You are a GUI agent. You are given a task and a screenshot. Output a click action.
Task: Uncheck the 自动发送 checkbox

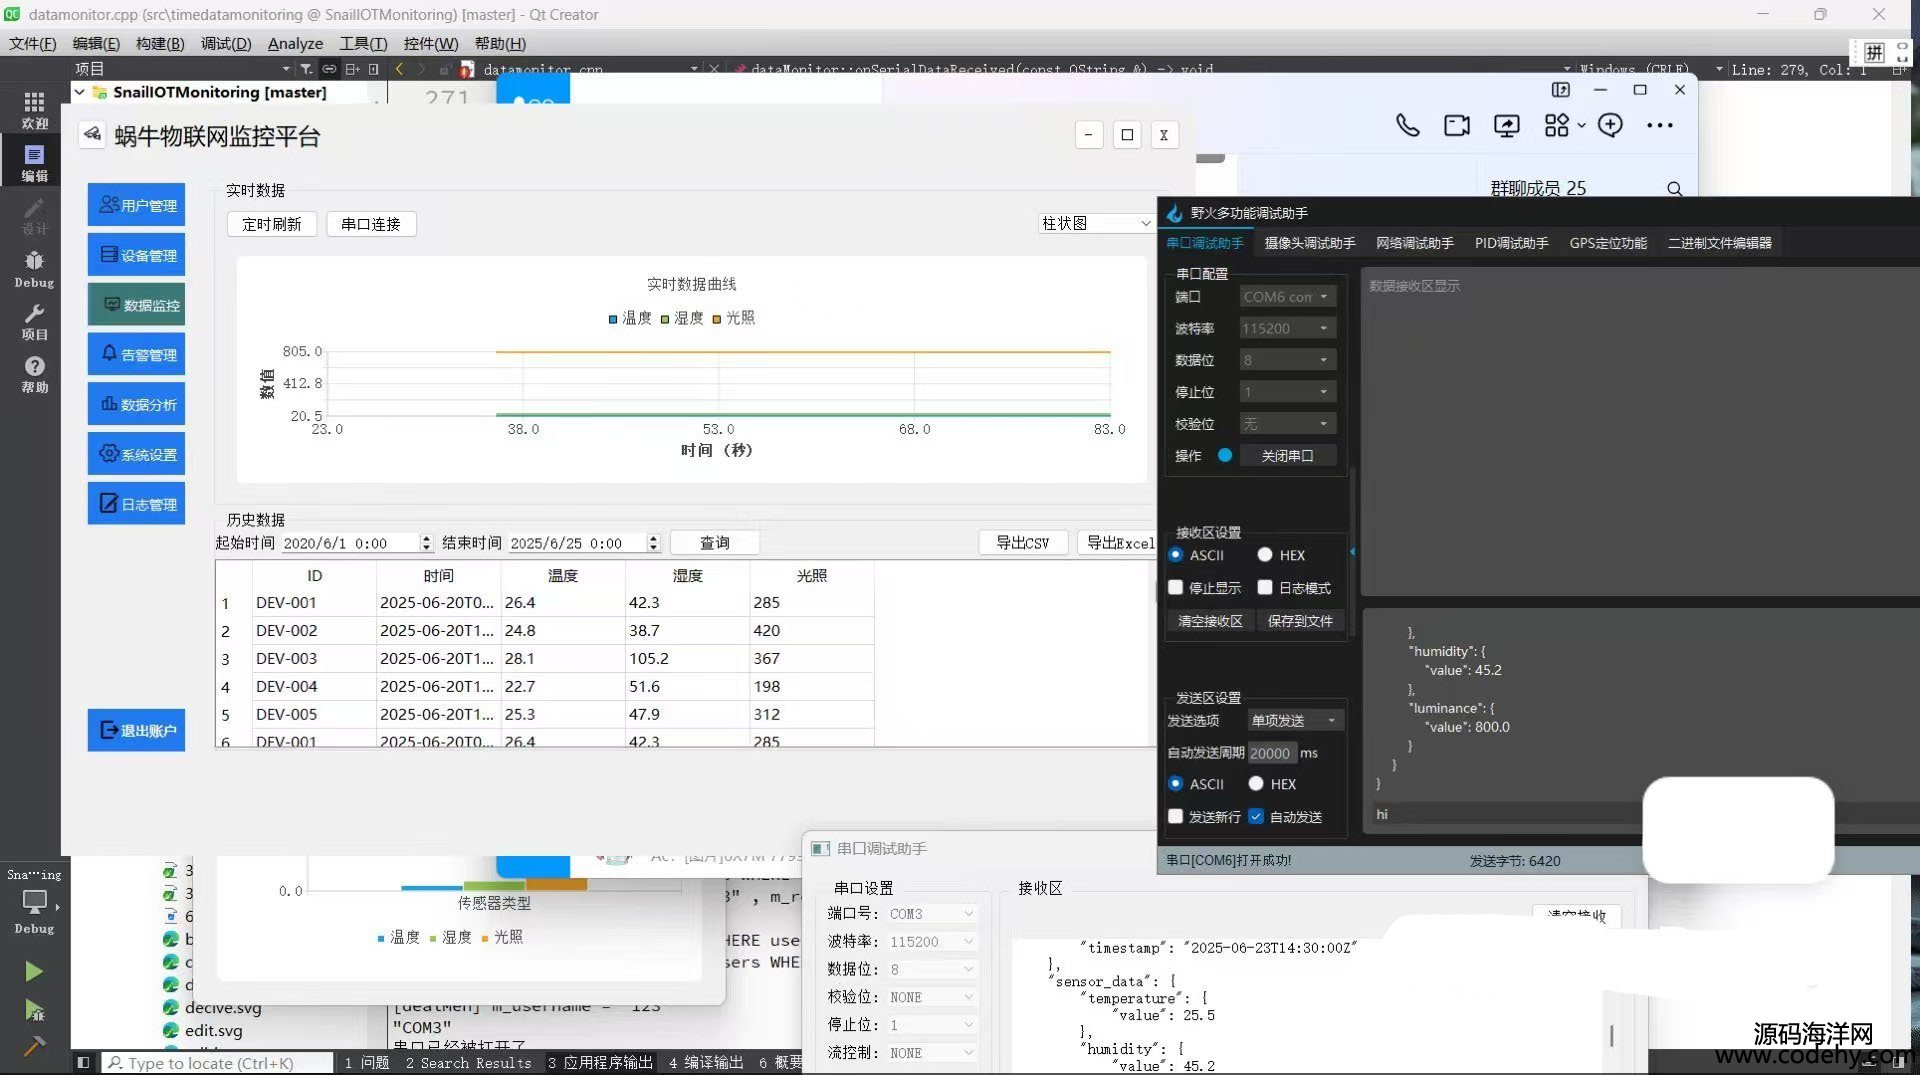point(1256,817)
